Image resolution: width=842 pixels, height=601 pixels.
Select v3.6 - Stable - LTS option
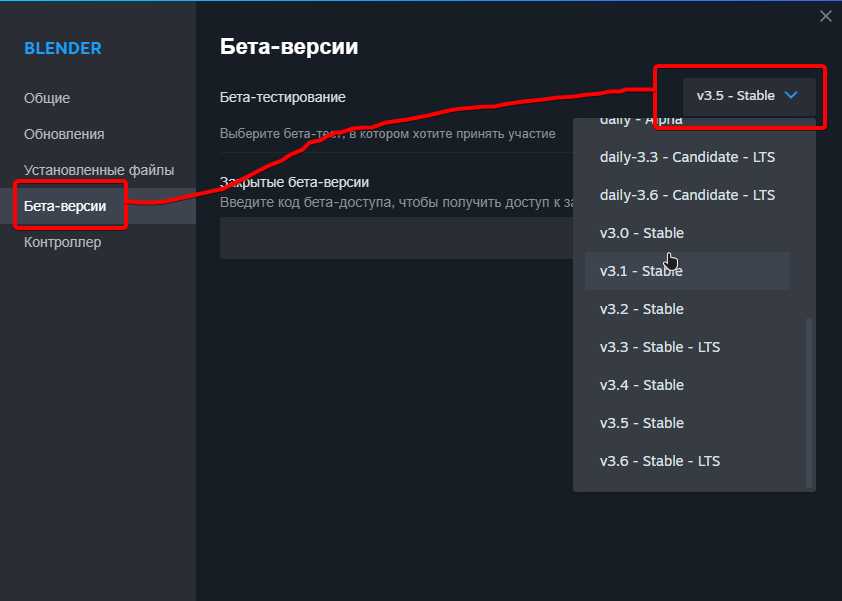coord(687,461)
